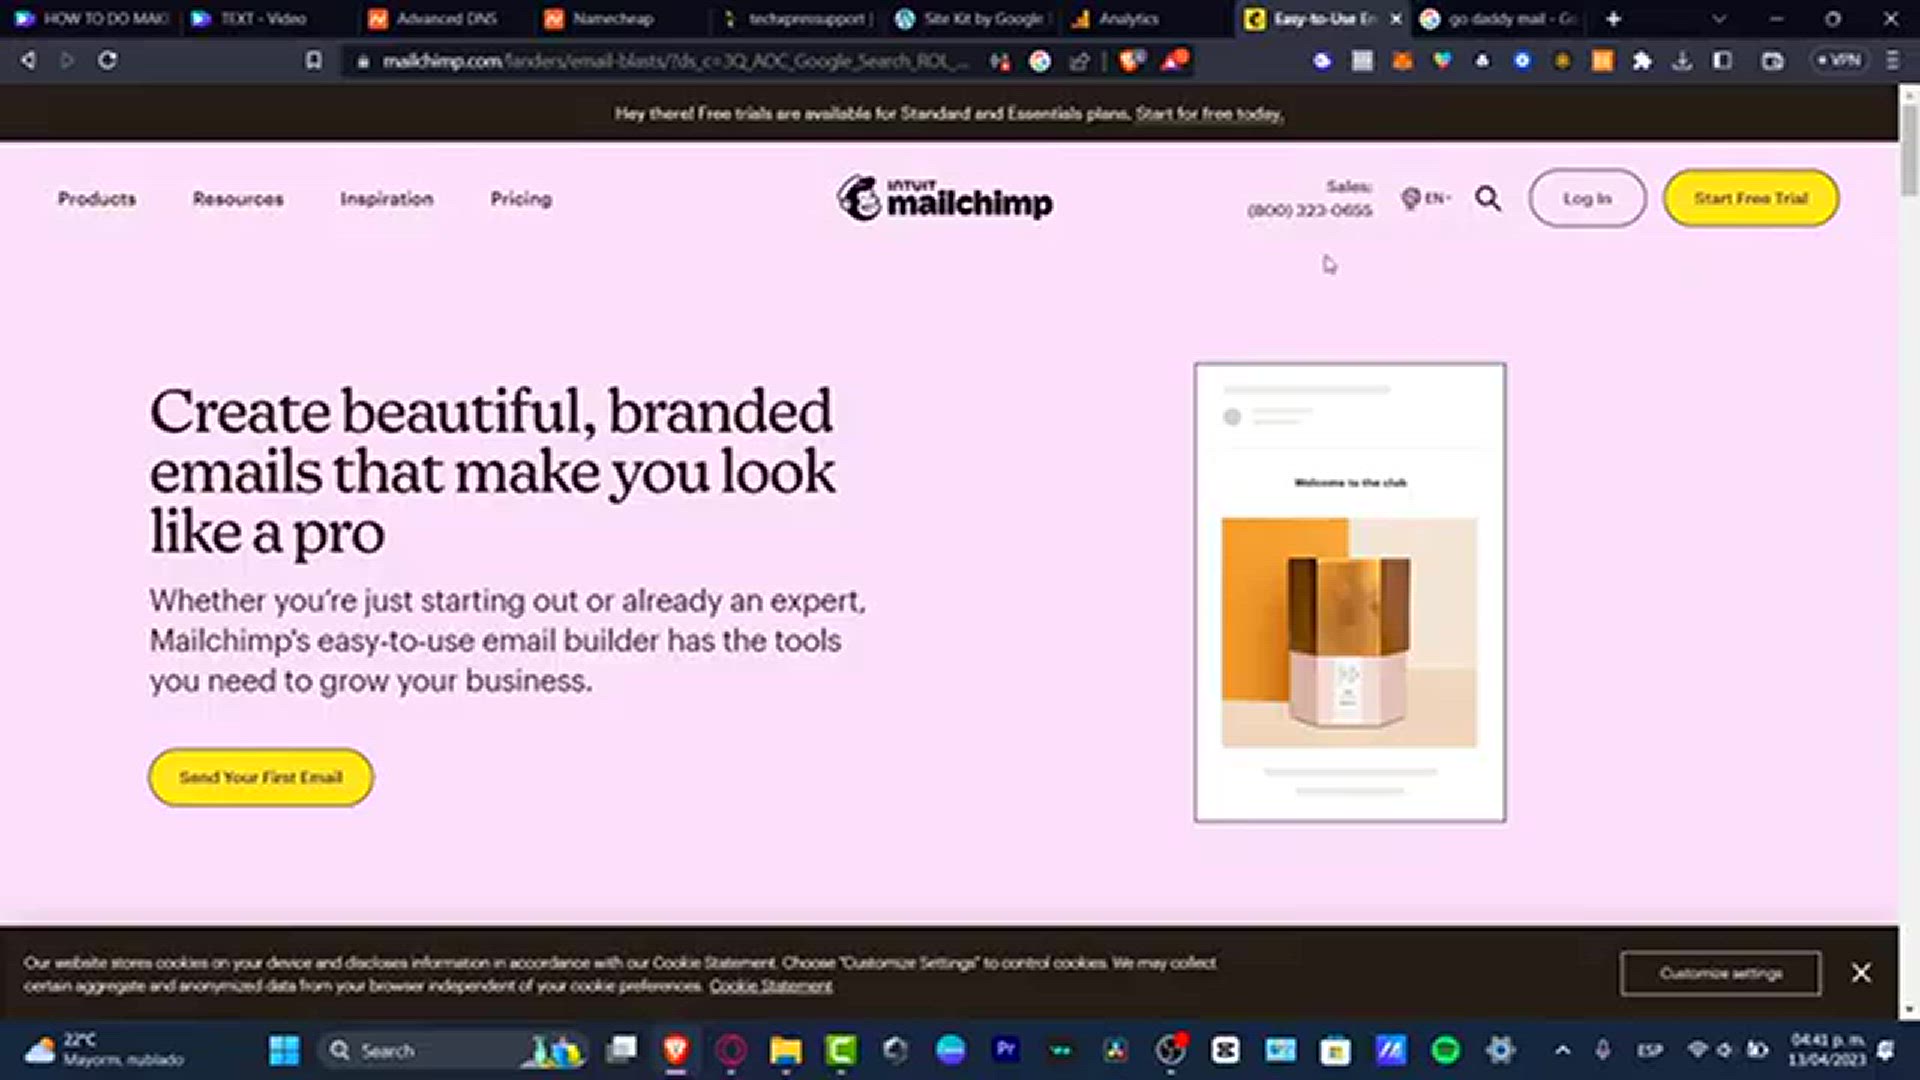Open the EN language selector
This screenshot has height=1080, width=1920.
click(1426, 198)
